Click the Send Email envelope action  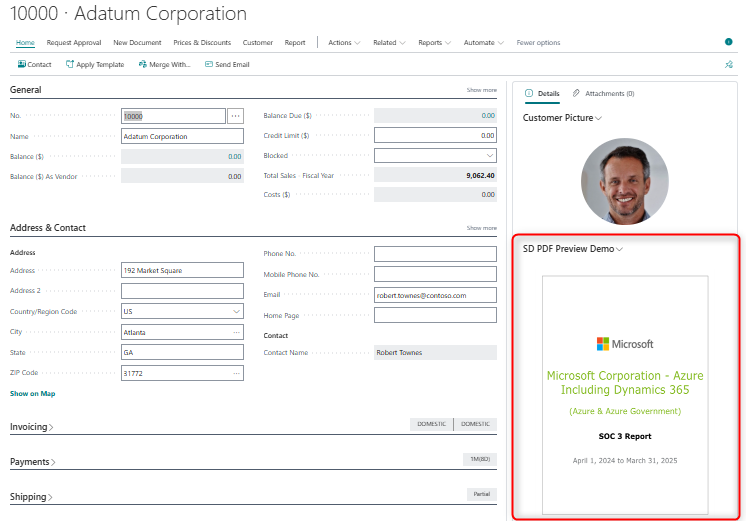click(209, 64)
